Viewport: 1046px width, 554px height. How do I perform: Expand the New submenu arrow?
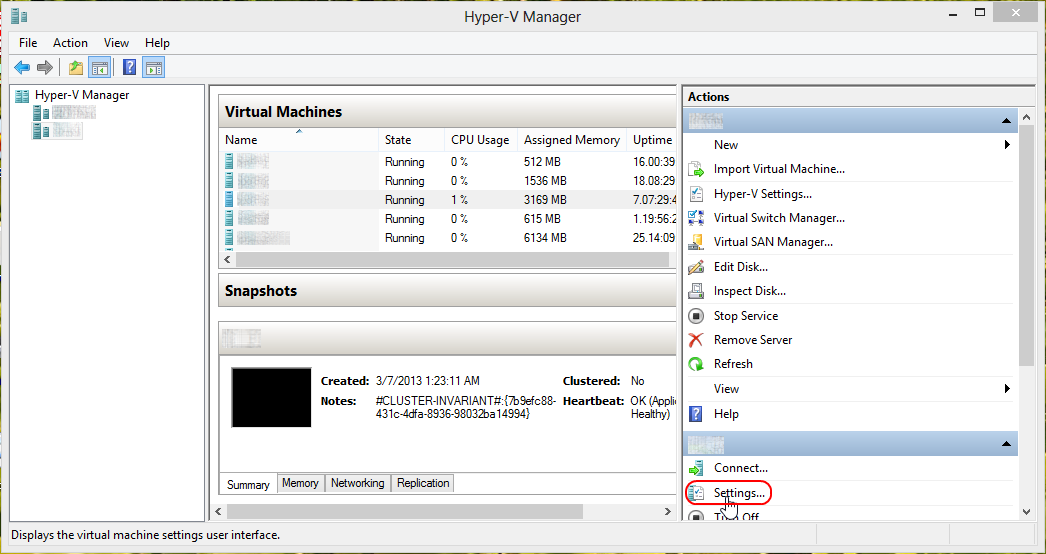click(x=1007, y=144)
